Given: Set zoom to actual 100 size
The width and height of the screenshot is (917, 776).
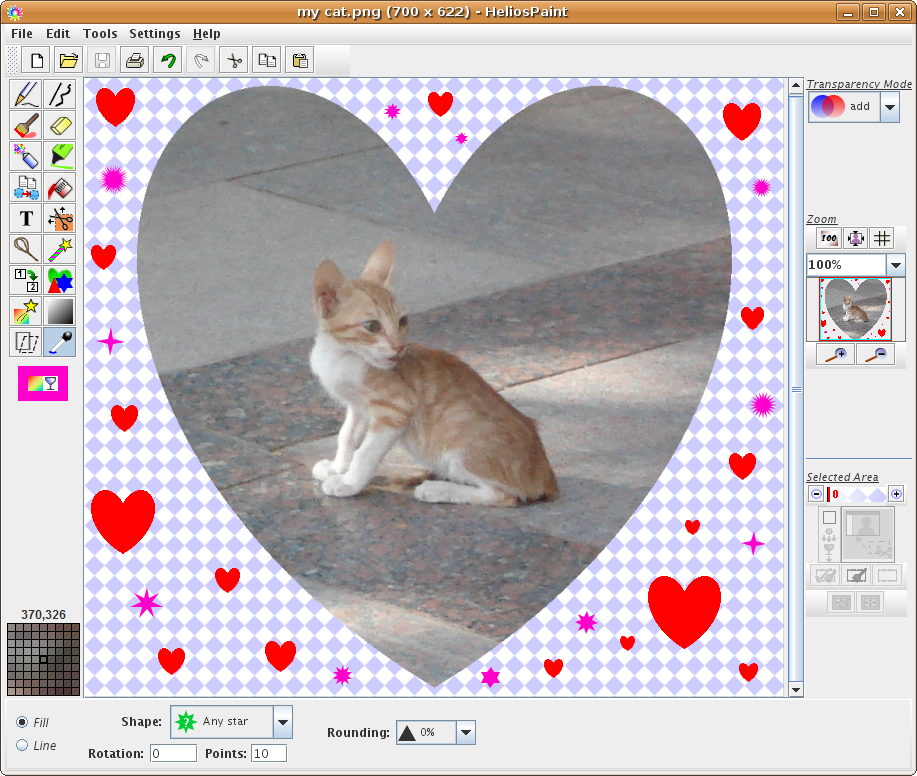Looking at the screenshot, I should 829,238.
